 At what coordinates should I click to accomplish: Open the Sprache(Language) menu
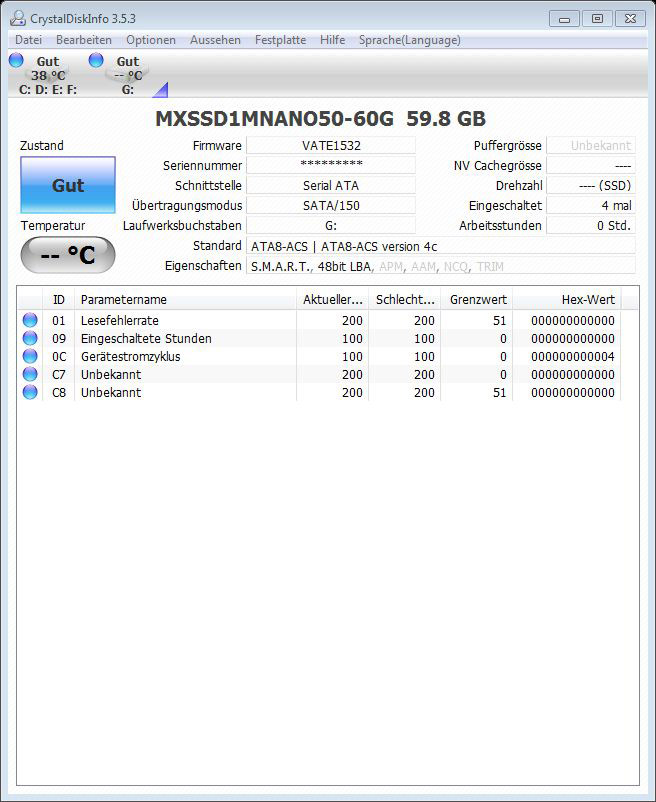(x=410, y=40)
